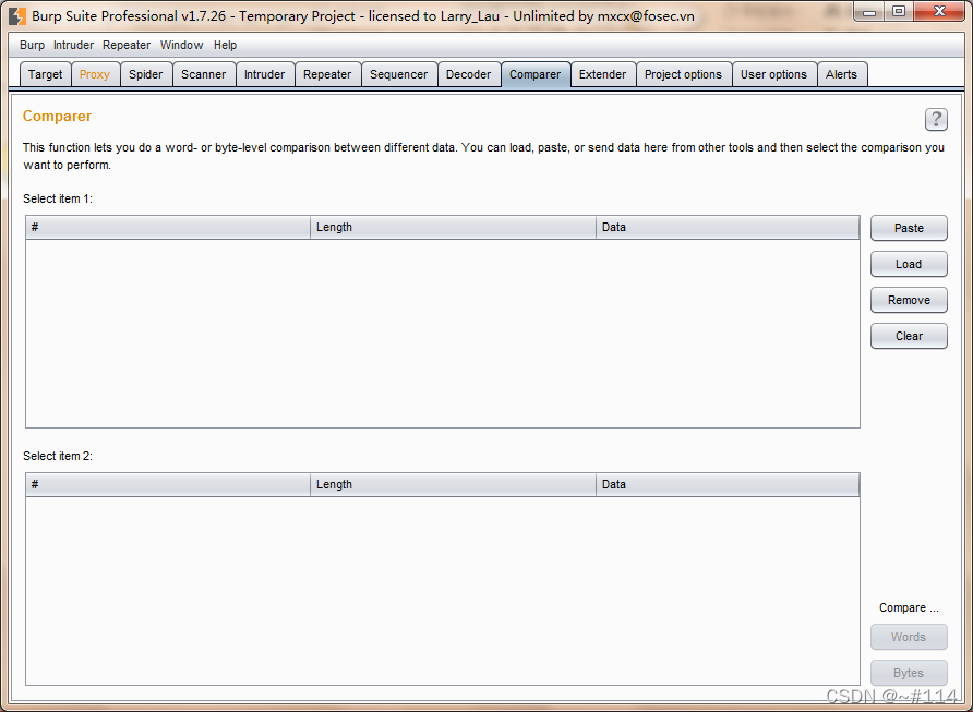The width and height of the screenshot is (973, 713).
Task: Open the Repeater menu in menu bar
Action: coord(127,45)
